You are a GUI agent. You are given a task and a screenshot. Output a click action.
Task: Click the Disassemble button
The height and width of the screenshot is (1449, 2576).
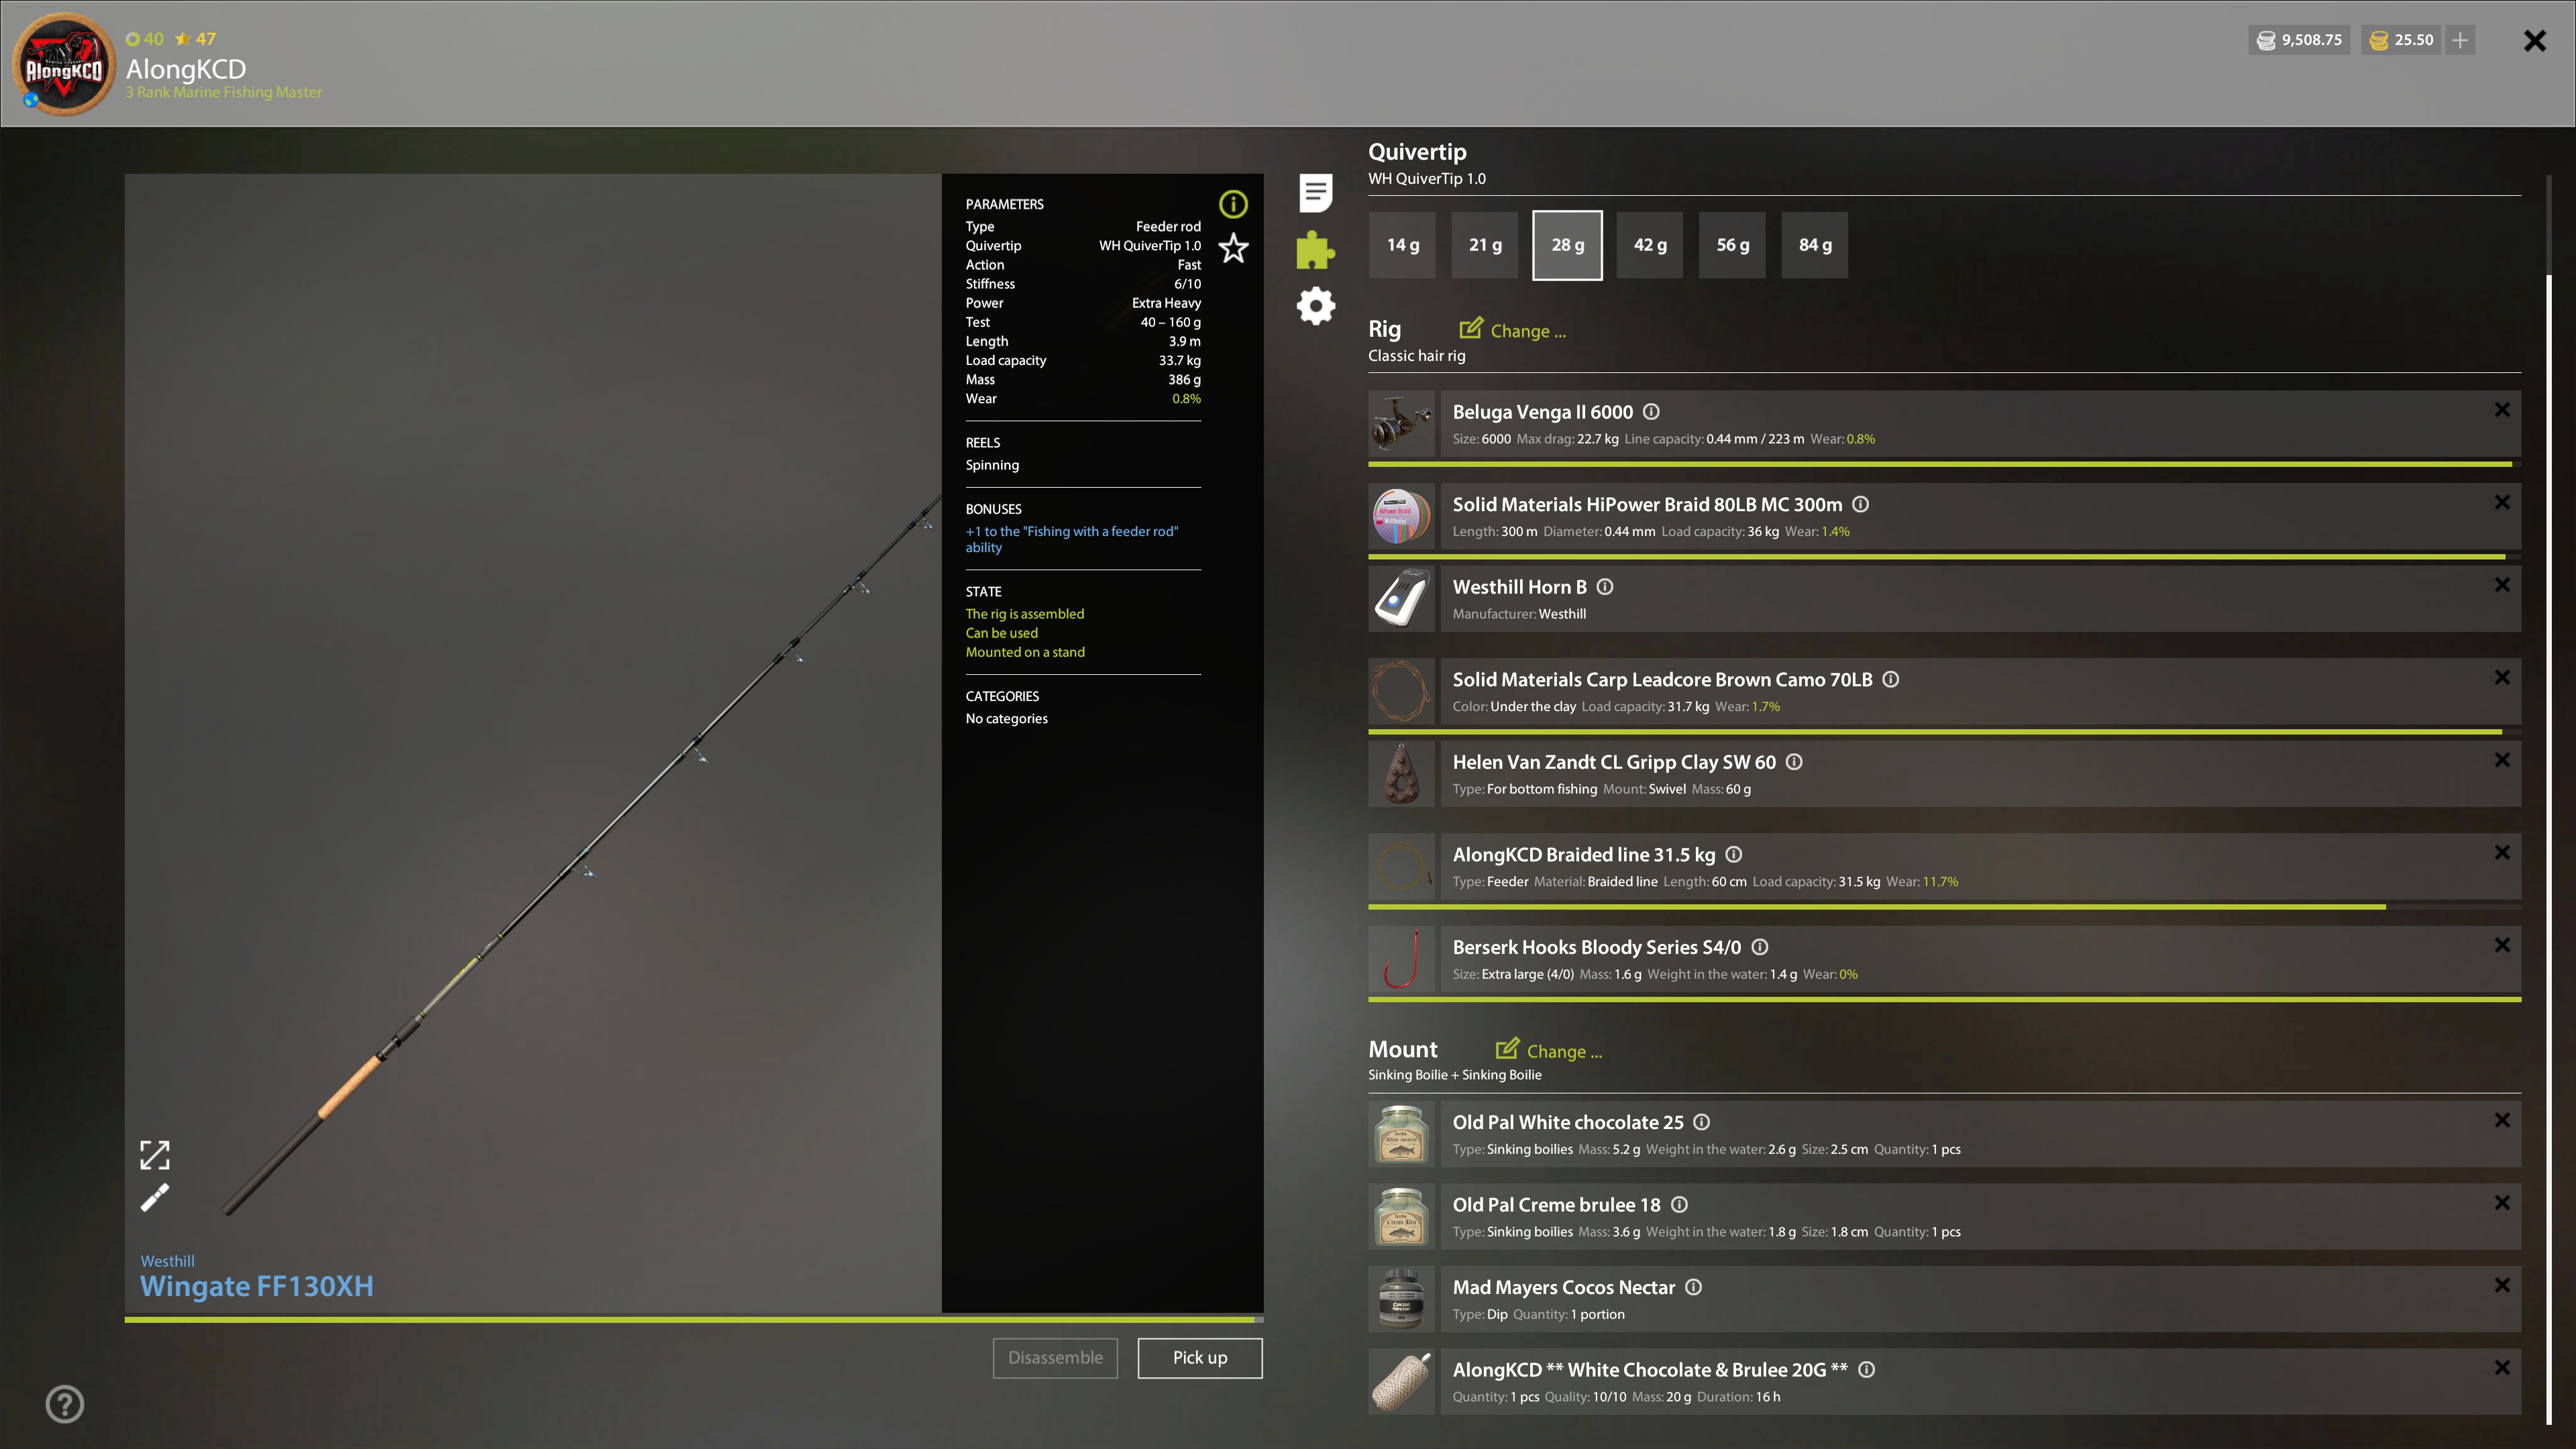coord(1055,1358)
